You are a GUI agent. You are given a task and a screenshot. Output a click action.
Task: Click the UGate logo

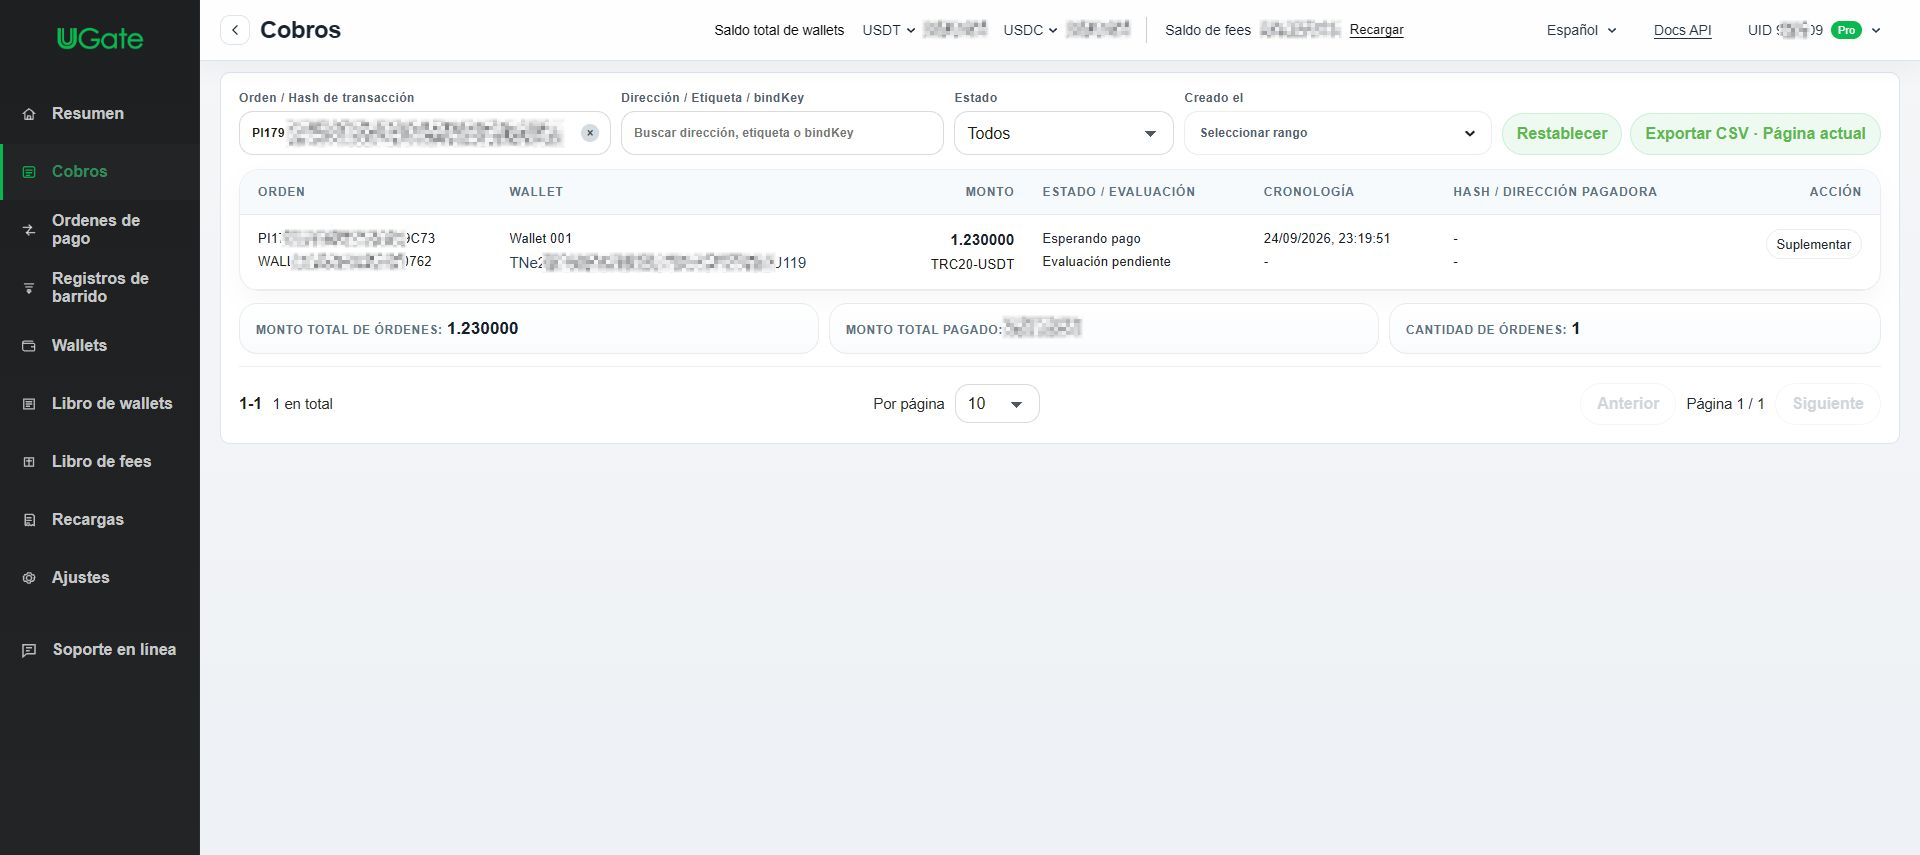point(100,39)
